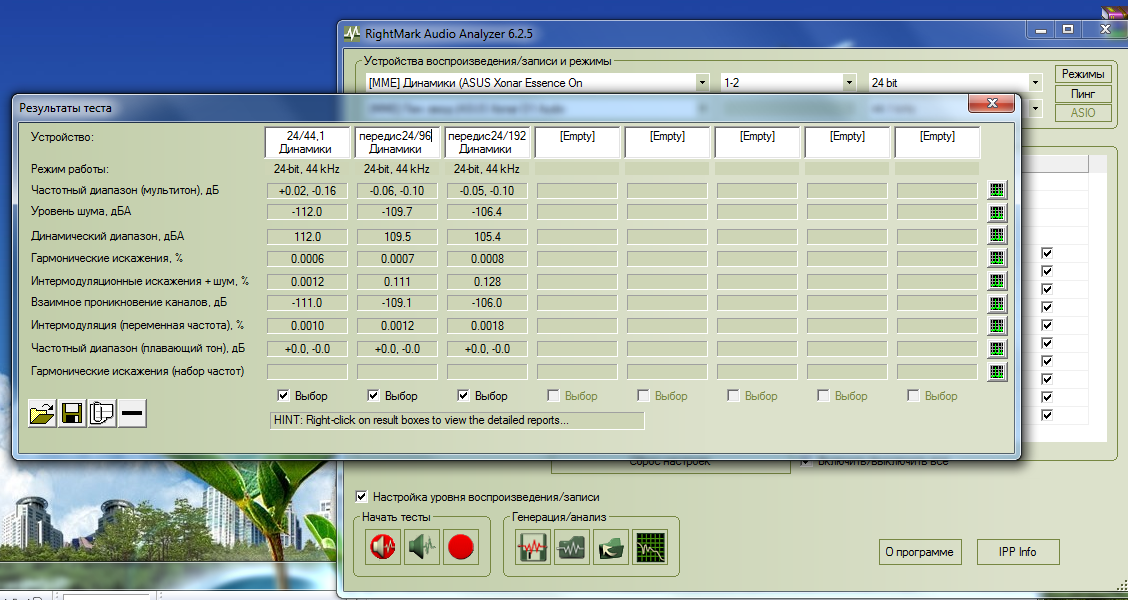1128x600 pixels.
Task: Click the copy/report pages icon
Action: (101, 414)
